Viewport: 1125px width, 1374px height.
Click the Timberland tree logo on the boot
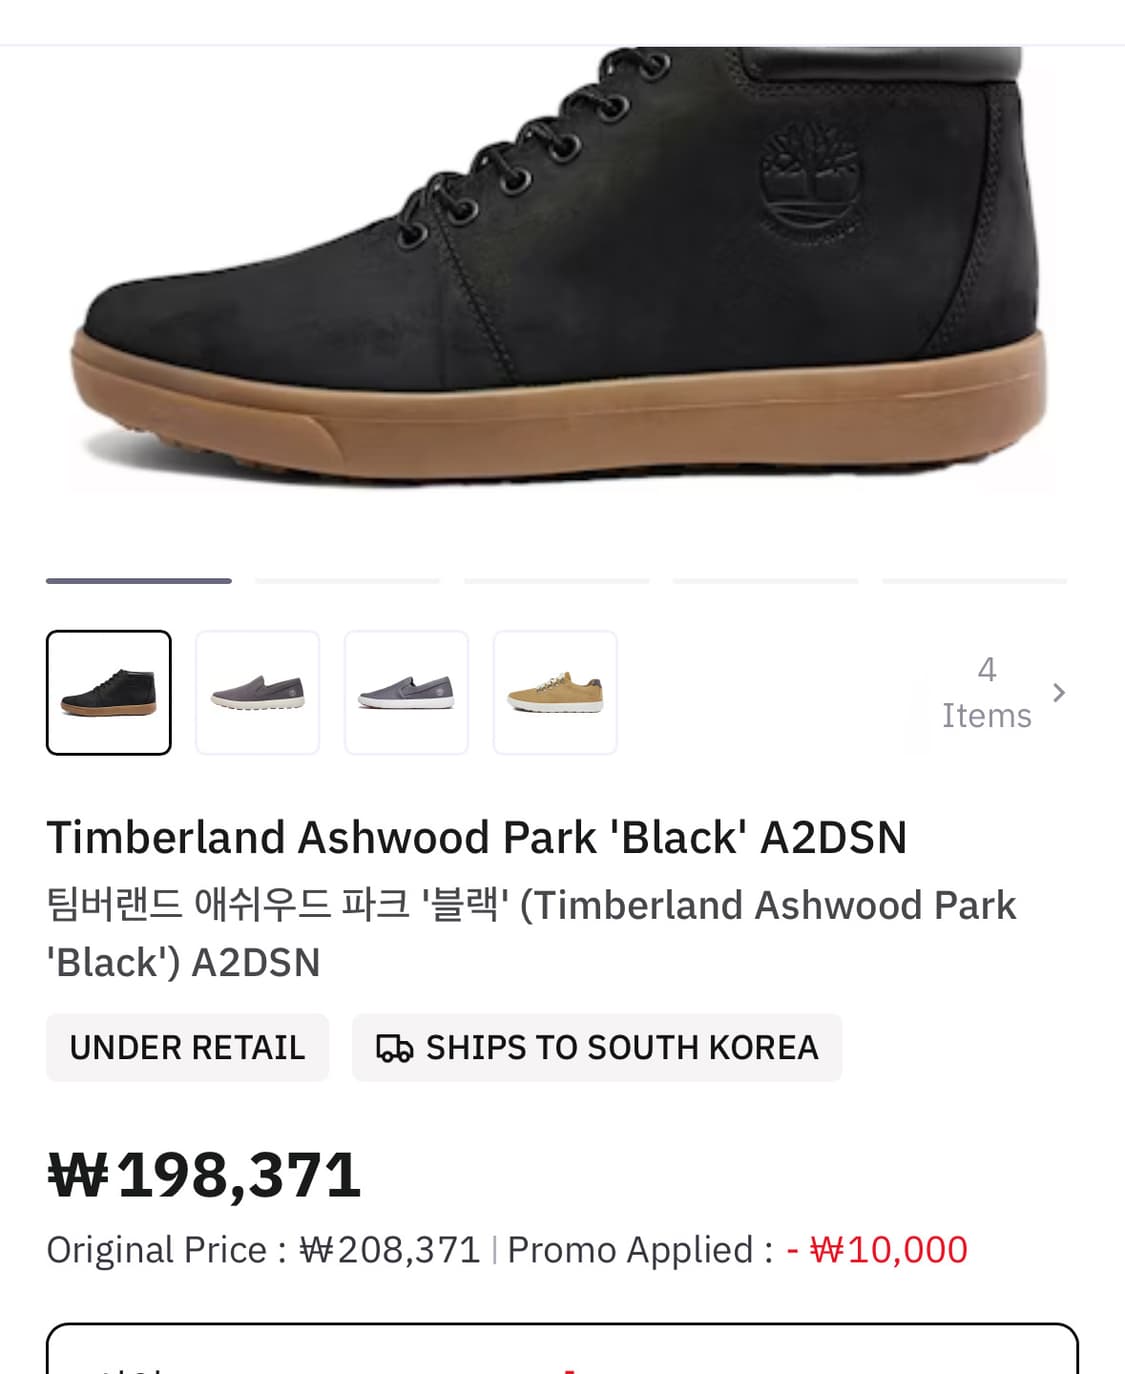coord(810,182)
